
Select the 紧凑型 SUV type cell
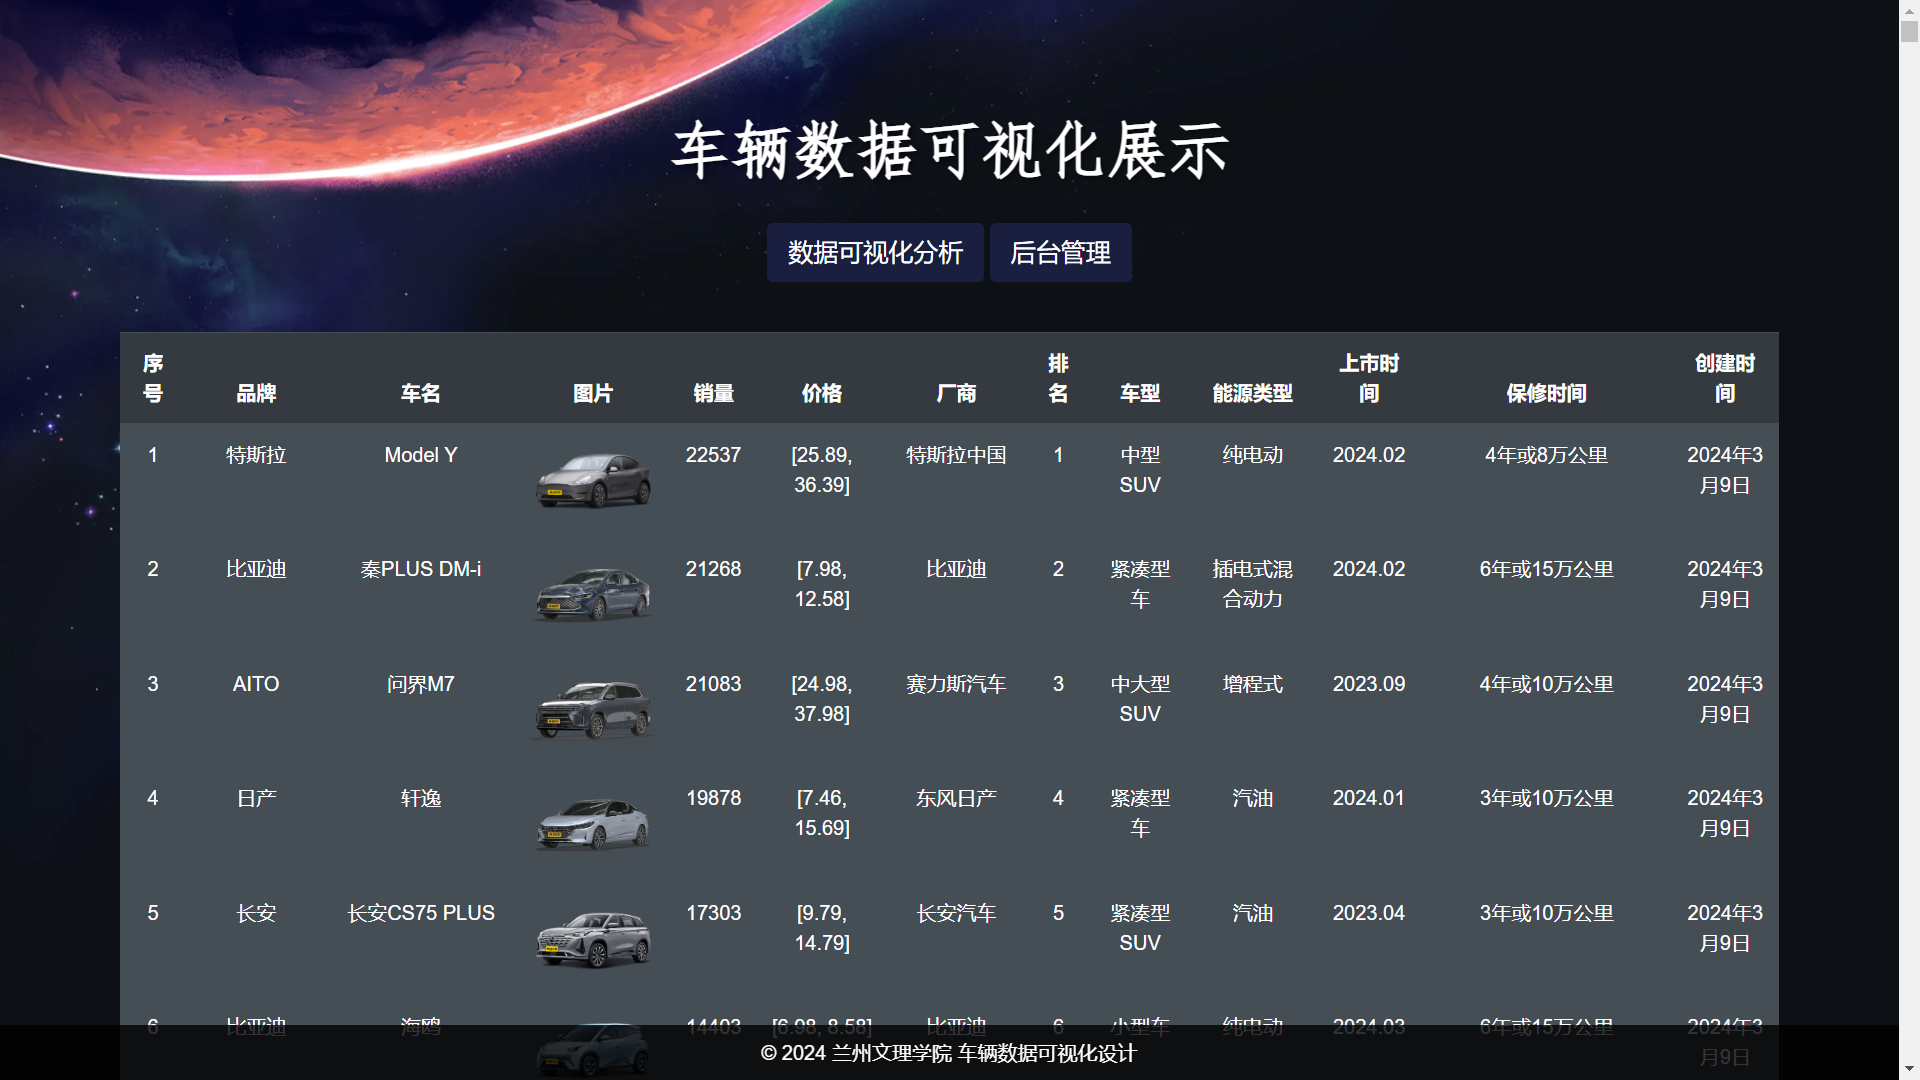pos(1140,928)
